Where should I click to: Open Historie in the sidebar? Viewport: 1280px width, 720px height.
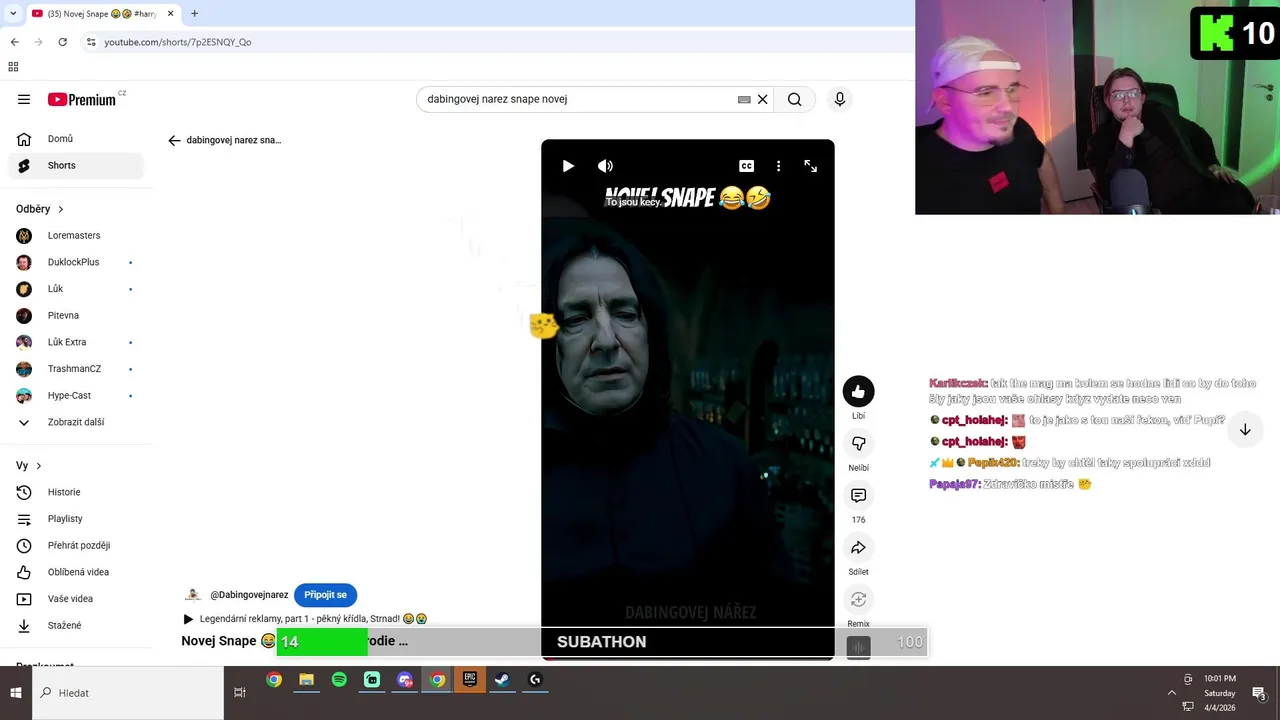click(76, 492)
